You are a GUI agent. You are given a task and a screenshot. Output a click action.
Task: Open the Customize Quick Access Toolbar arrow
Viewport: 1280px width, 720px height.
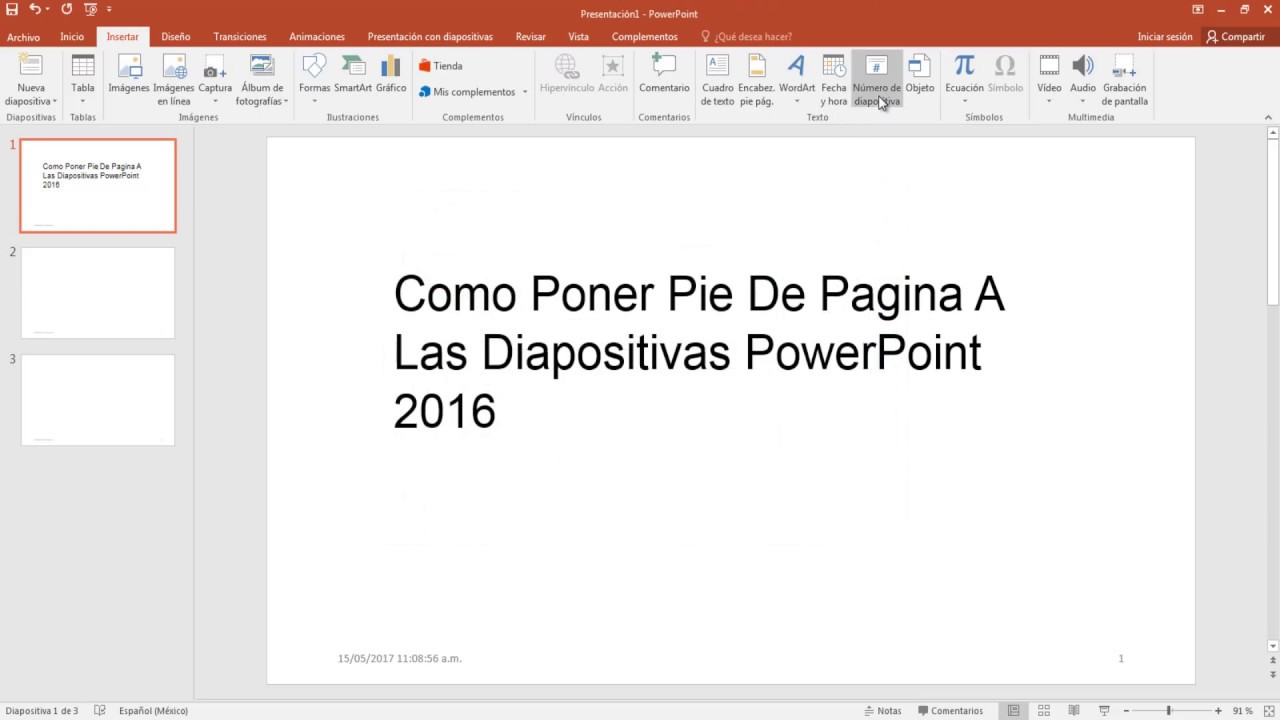coord(109,10)
